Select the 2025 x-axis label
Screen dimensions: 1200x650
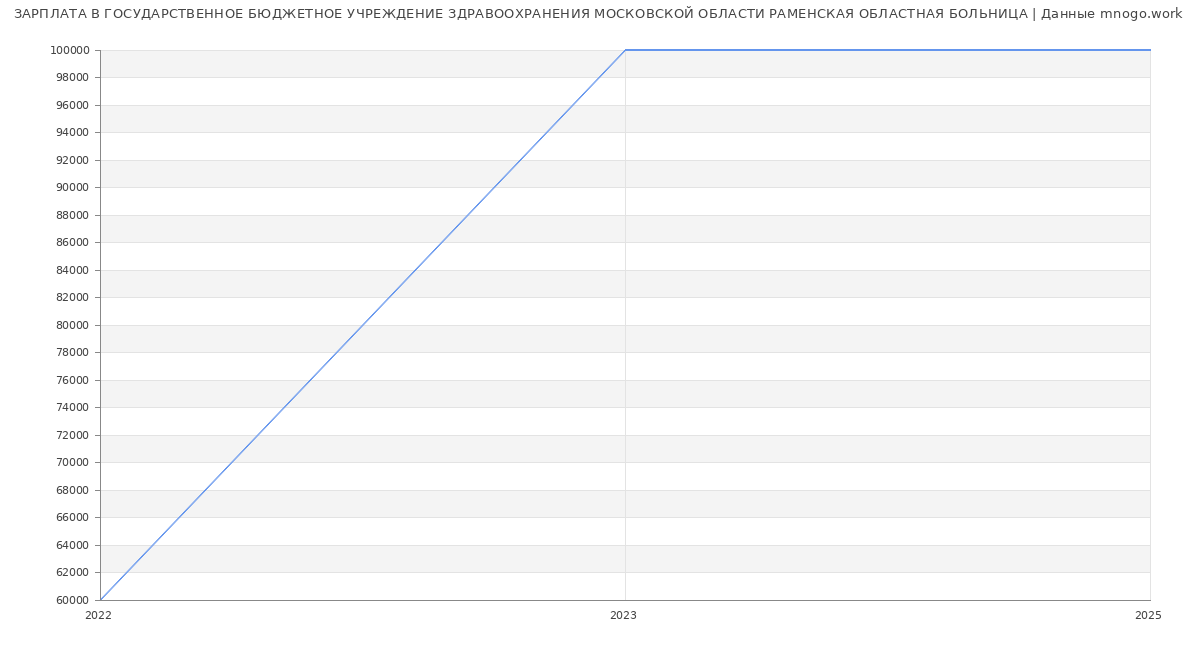pyautogui.click(x=1148, y=616)
